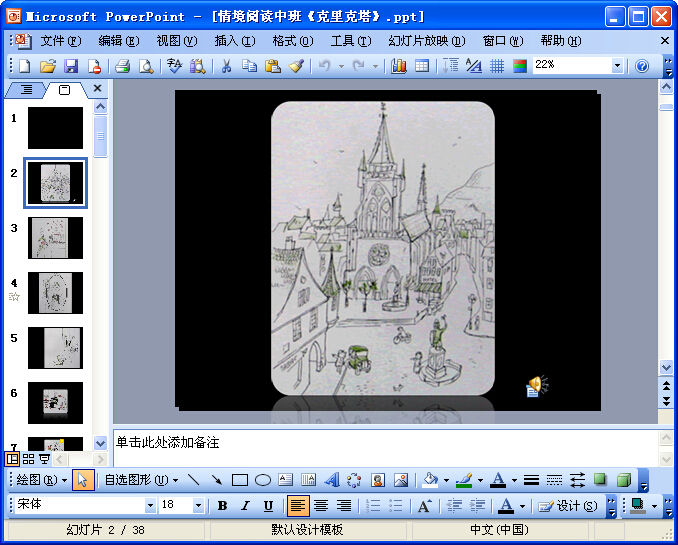The height and width of the screenshot is (545, 678).
Task: Click thumbnail pane scroll down arrow
Action: (x=100, y=443)
